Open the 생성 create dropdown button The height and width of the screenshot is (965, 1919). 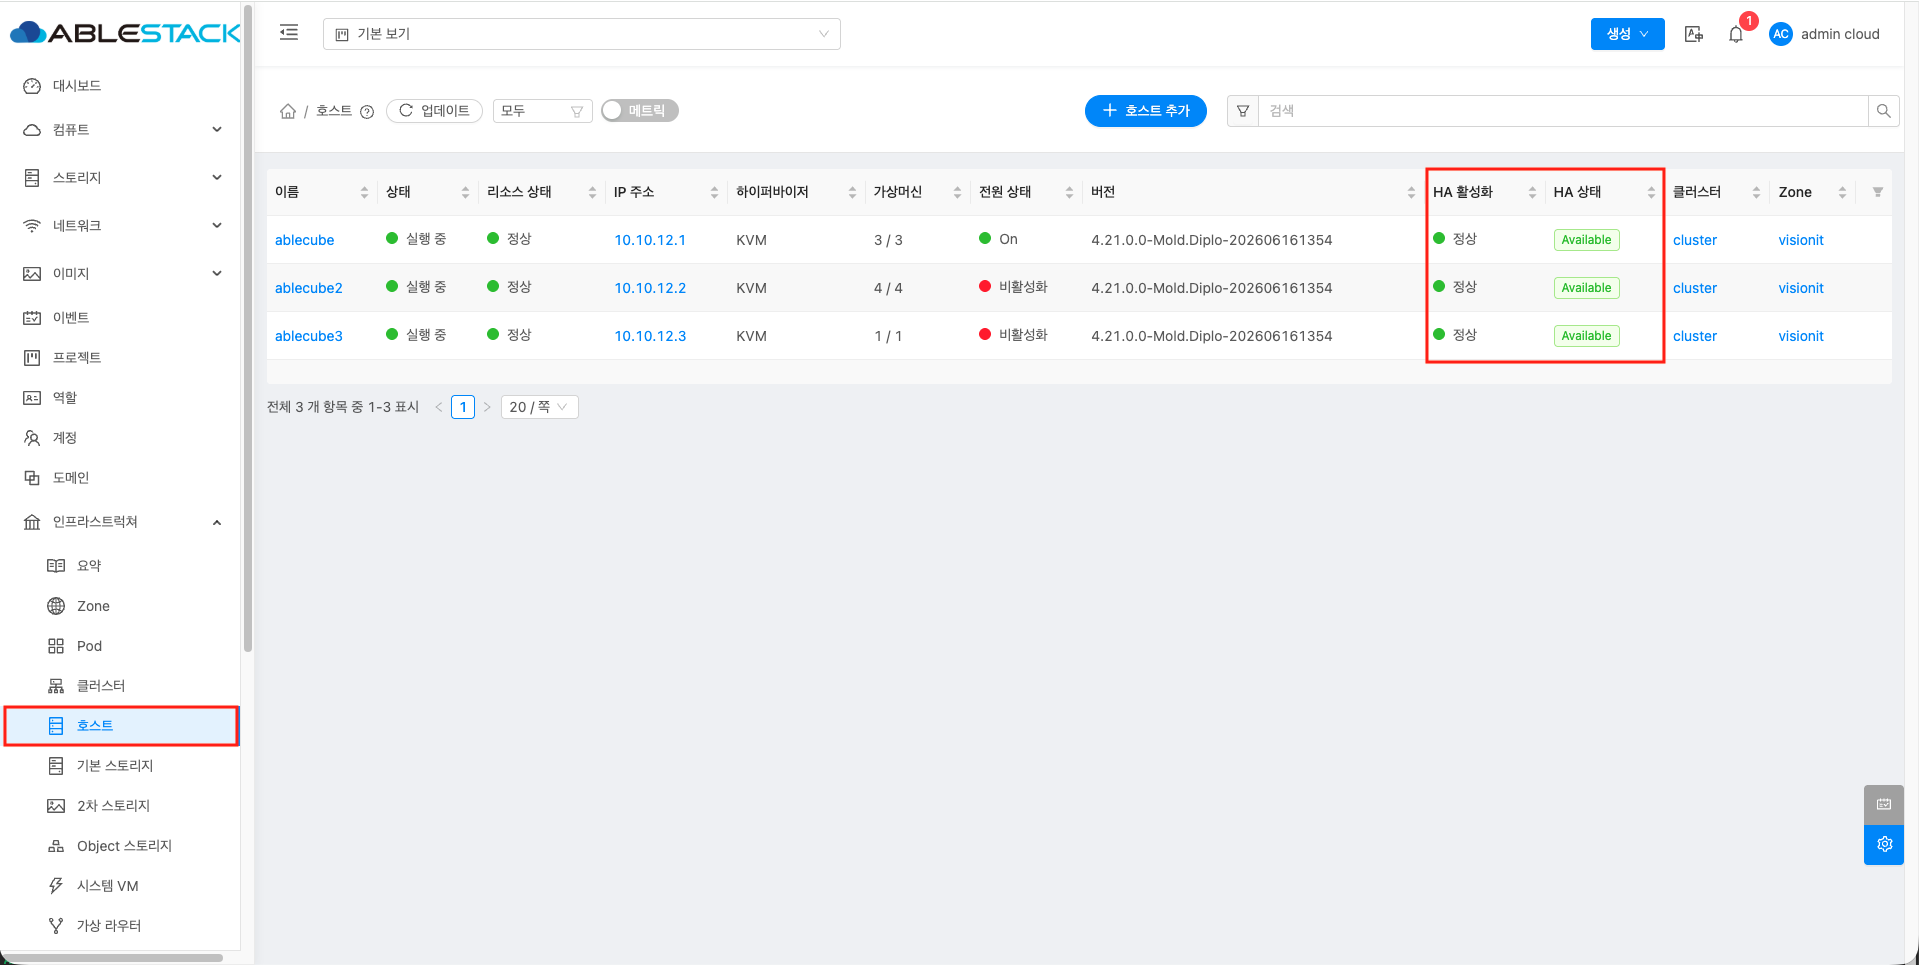1627,34
